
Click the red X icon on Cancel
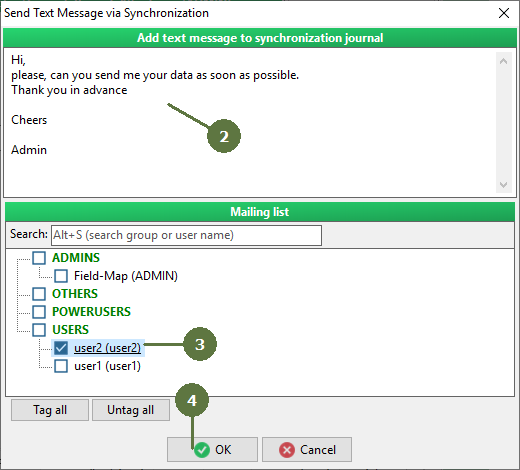click(x=287, y=450)
